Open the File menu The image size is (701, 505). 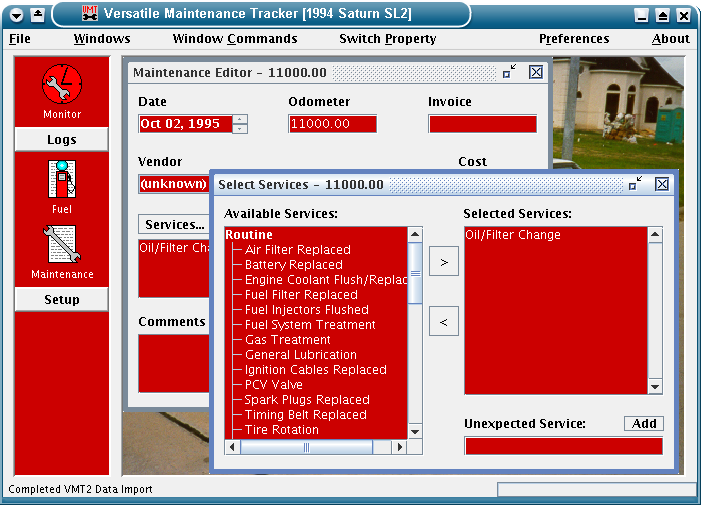pyautogui.click(x=20, y=39)
